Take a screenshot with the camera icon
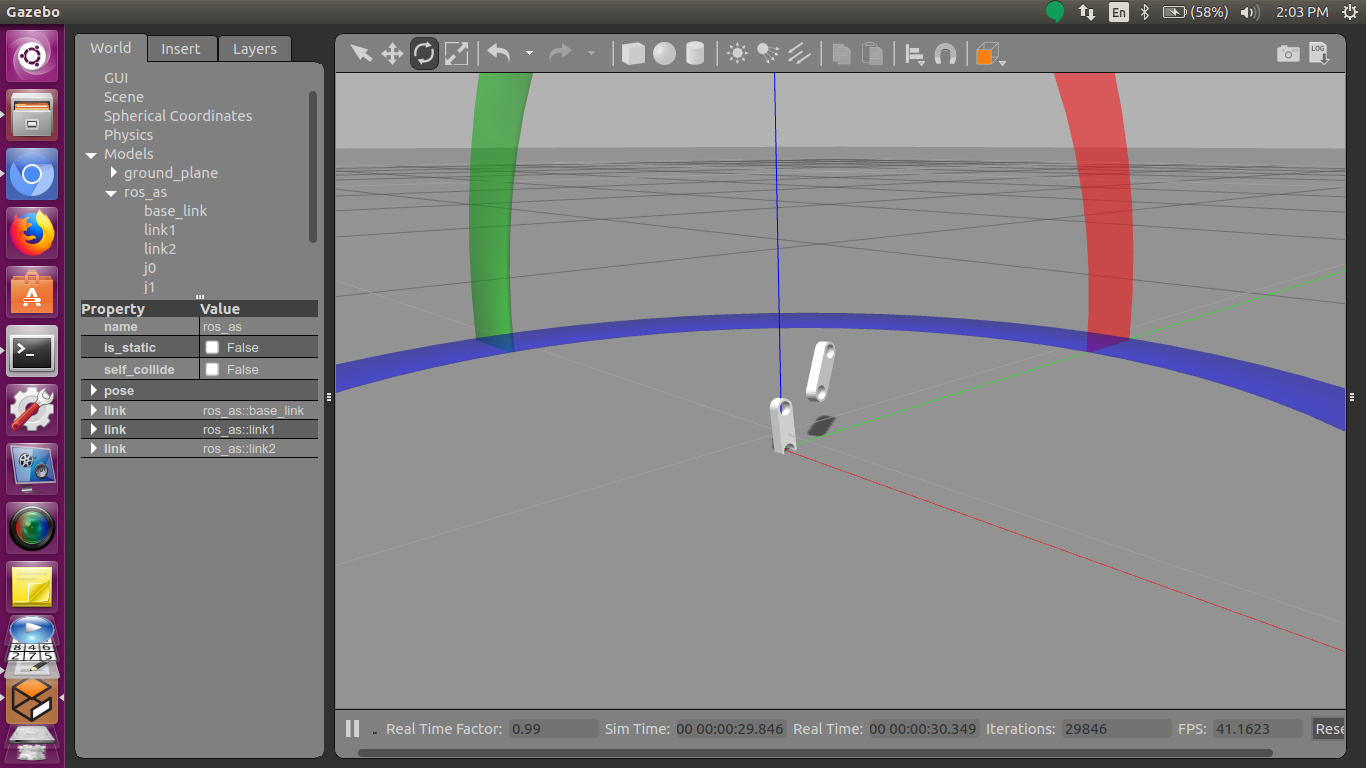1366x768 pixels. (1288, 54)
